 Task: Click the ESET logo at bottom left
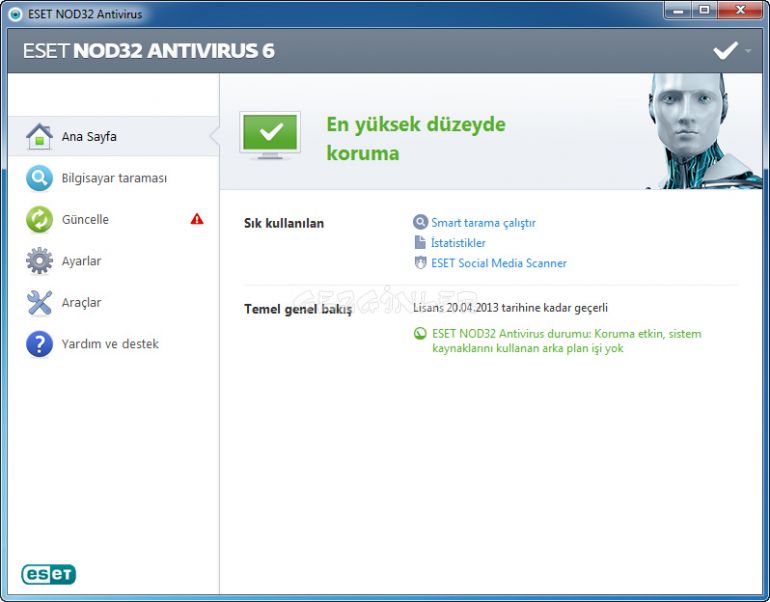[x=49, y=574]
